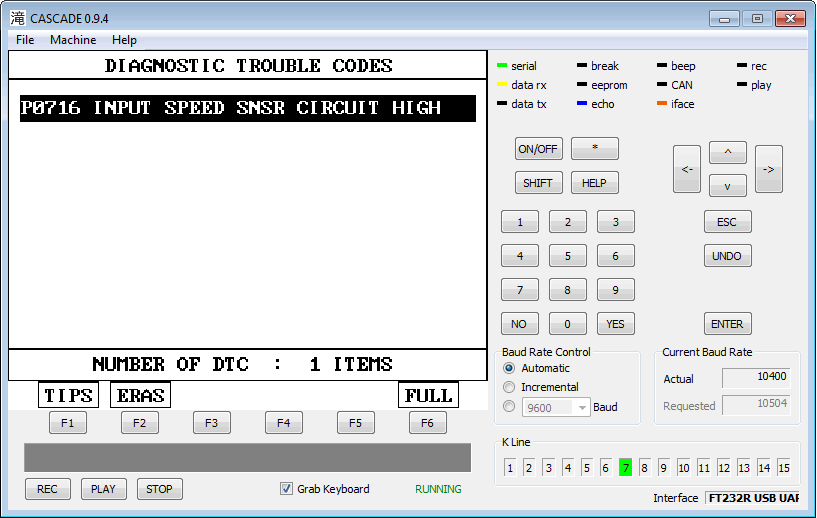
Task: Select Automatic baud rate control
Action: coord(510,369)
